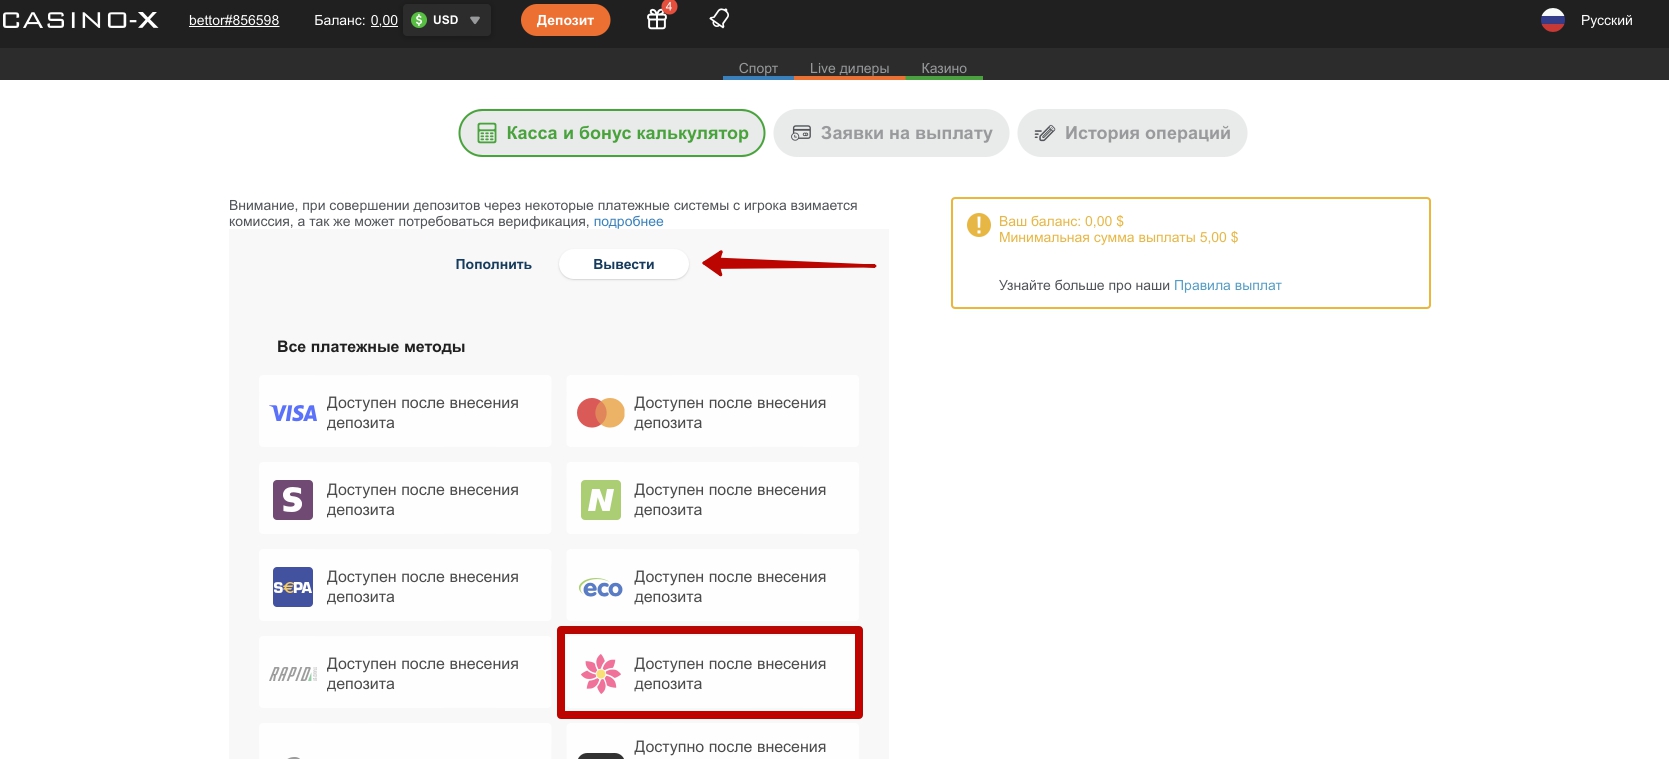Click the balance 0,00 link
This screenshot has width=1669, height=759.
pyautogui.click(x=384, y=20)
